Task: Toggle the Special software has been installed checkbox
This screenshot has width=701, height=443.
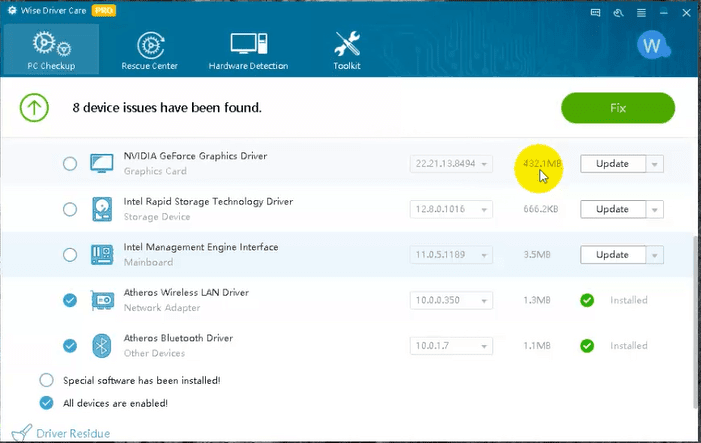Action: (x=46, y=380)
